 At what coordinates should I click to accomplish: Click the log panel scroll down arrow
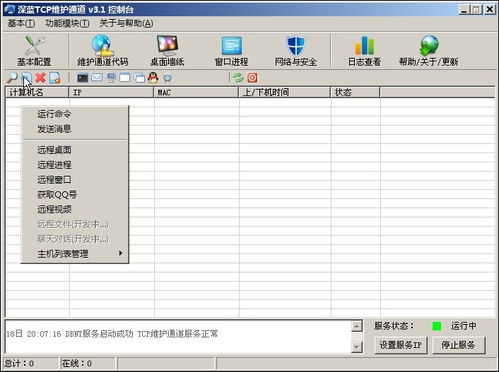(357, 347)
